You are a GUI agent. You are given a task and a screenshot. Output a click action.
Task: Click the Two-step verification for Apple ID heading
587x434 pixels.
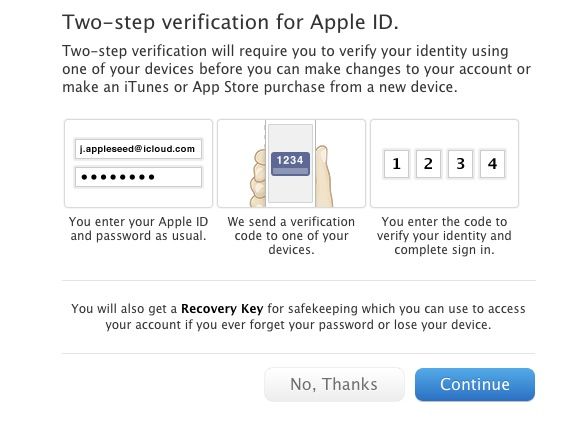(230, 22)
